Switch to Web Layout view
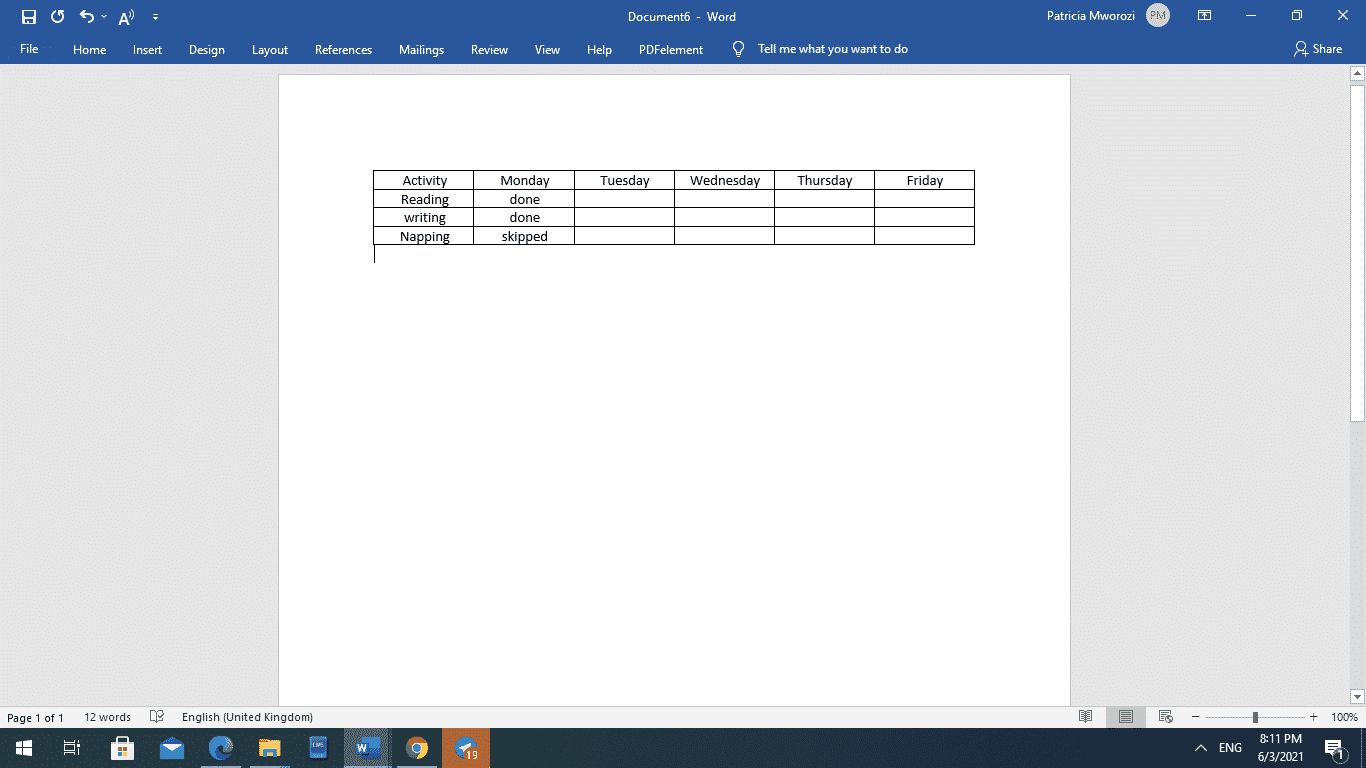Screen dimensions: 1366x768 [x=1165, y=717]
